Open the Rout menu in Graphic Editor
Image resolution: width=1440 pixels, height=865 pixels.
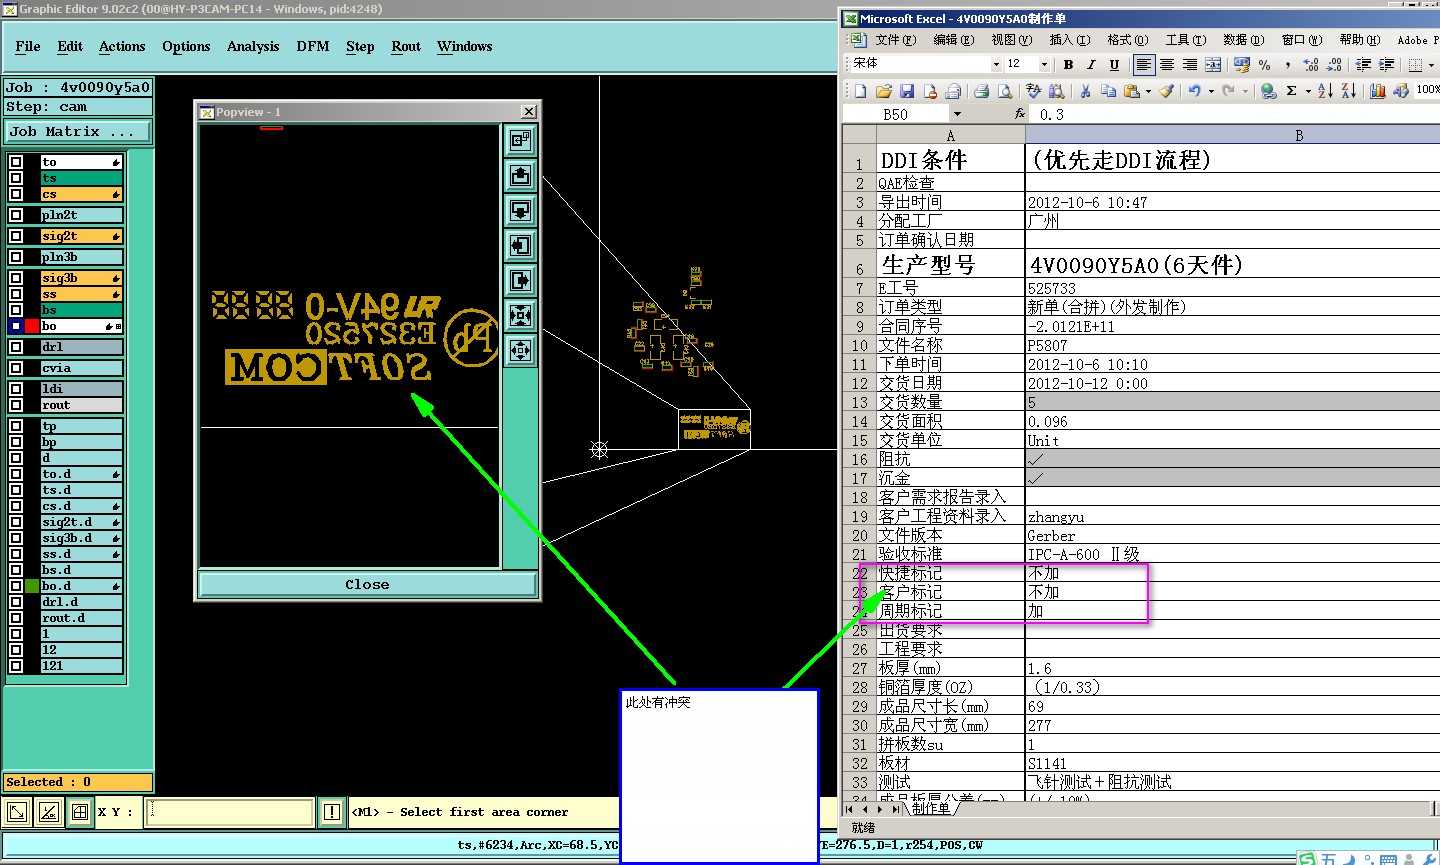pyautogui.click(x=406, y=46)
